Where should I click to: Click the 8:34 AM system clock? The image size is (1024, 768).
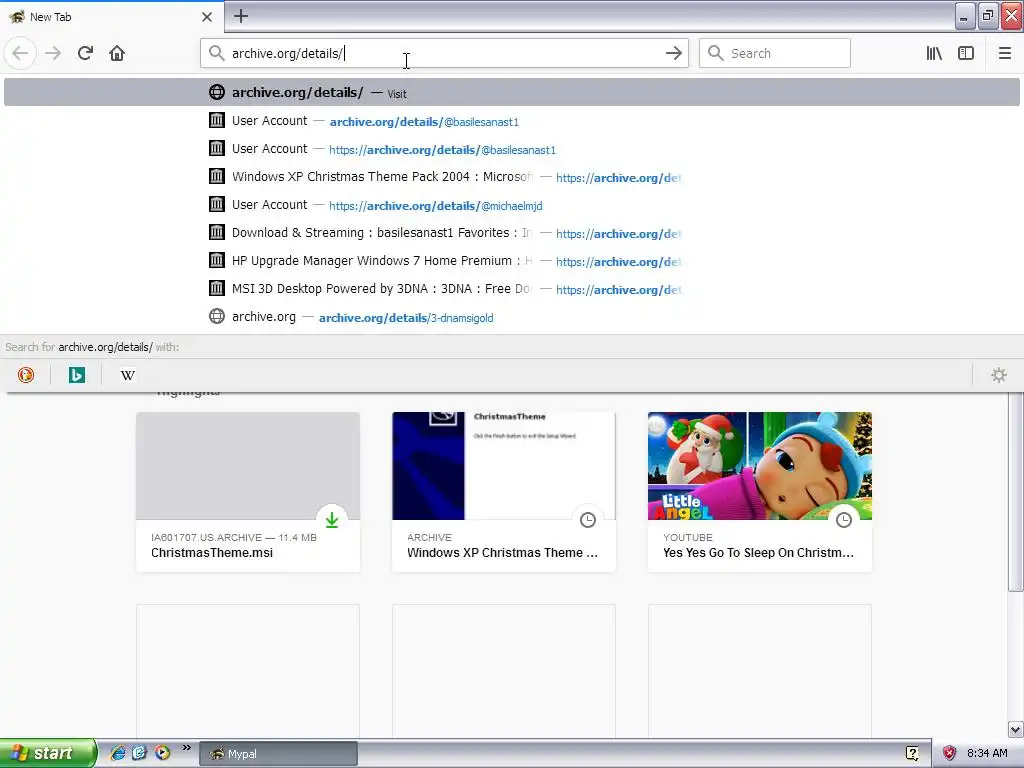[x=987, y=754]
